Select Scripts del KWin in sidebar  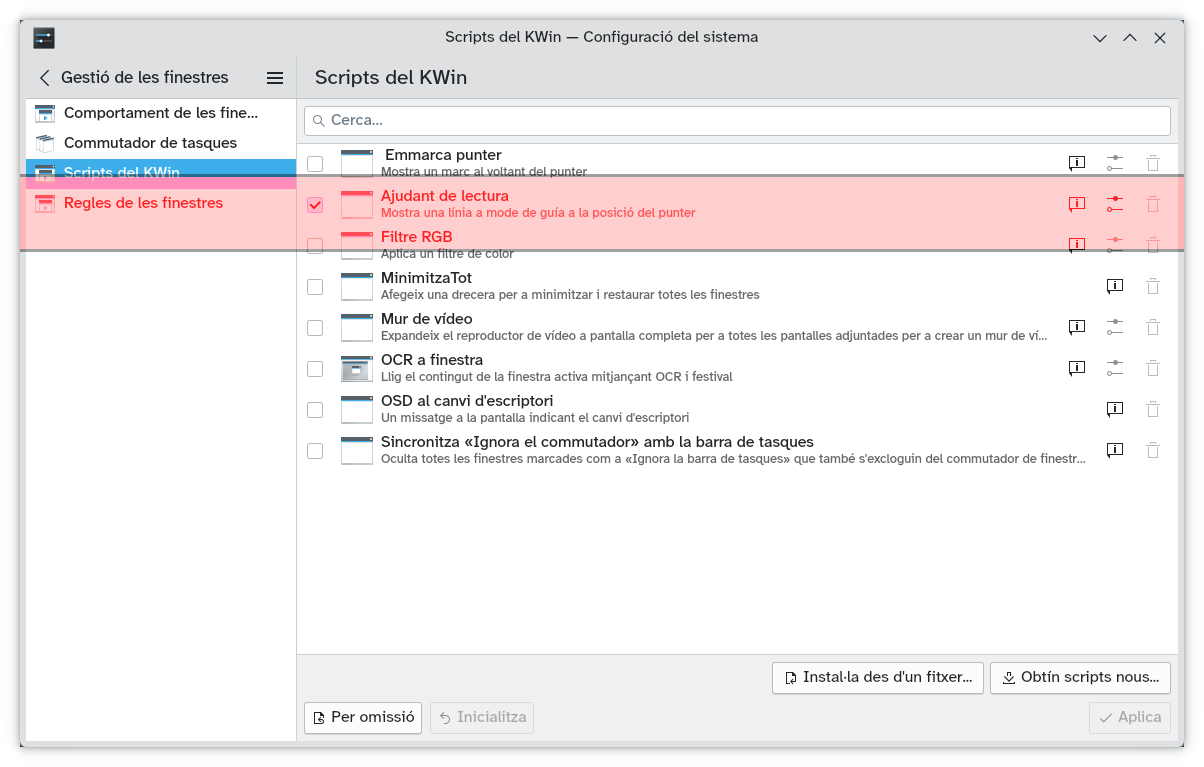(161, 173)
